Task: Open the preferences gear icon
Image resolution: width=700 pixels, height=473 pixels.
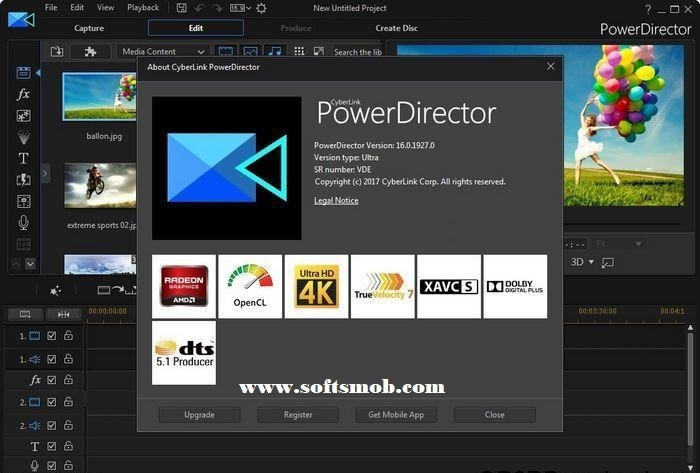Action: pyautogui.click(x=261, y=8)
